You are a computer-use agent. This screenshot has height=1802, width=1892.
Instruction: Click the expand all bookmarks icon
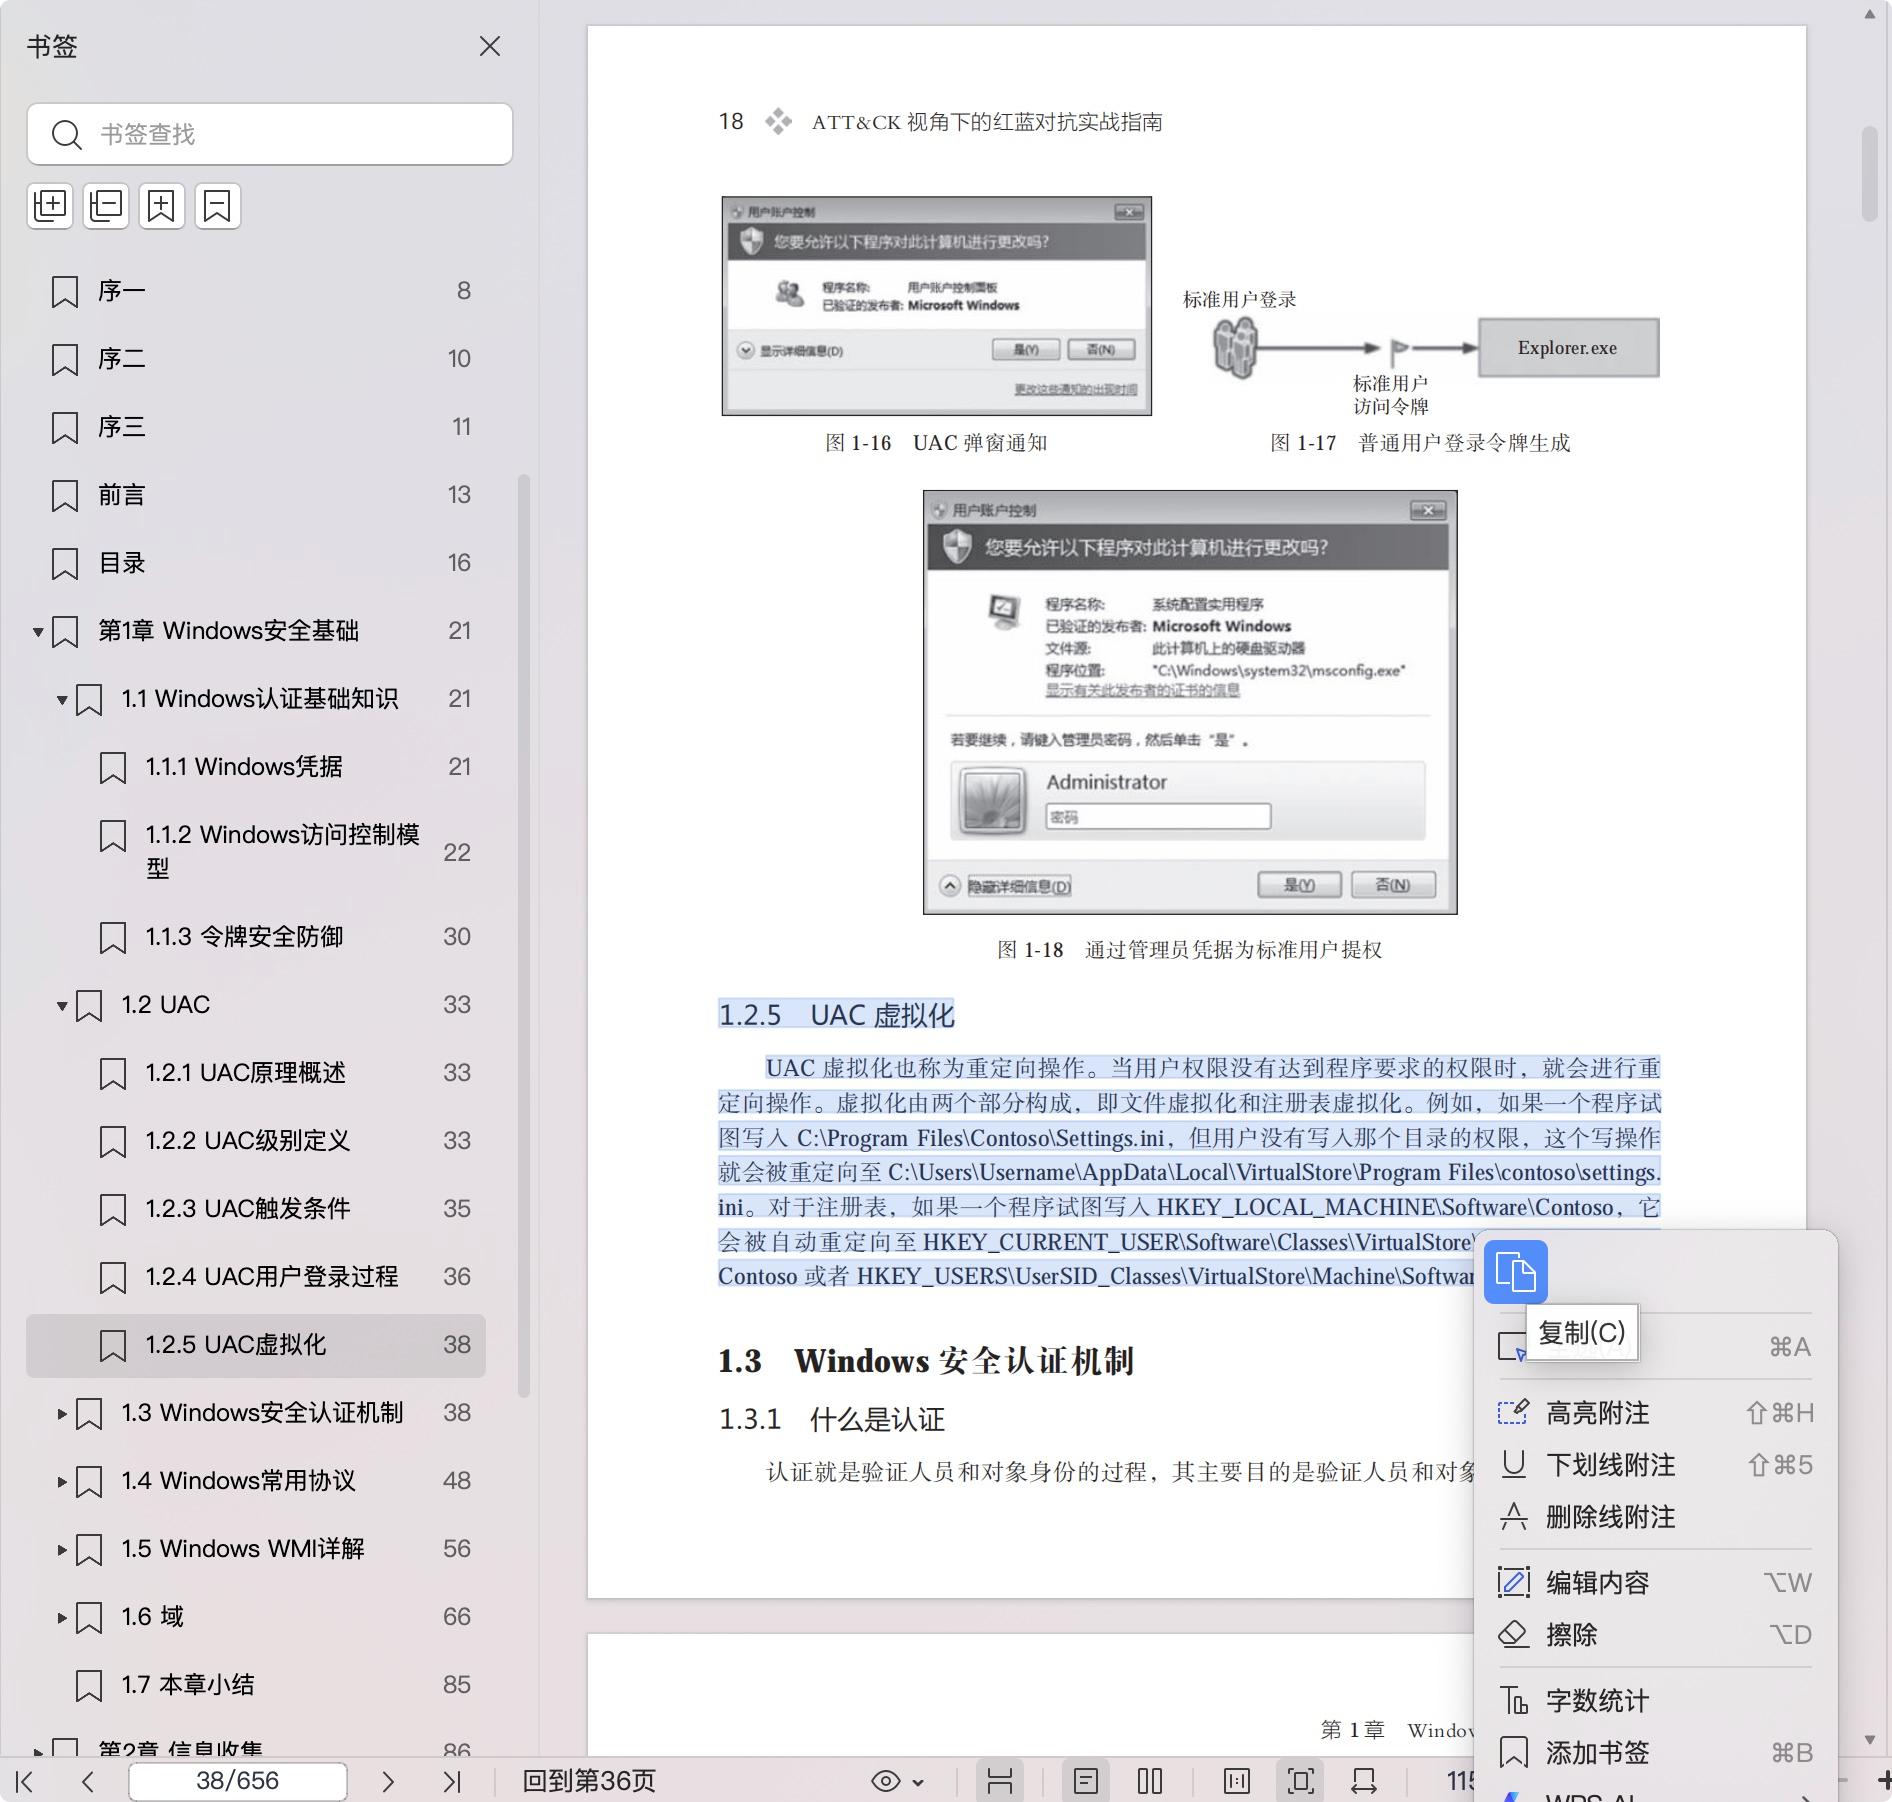(50, 206)
